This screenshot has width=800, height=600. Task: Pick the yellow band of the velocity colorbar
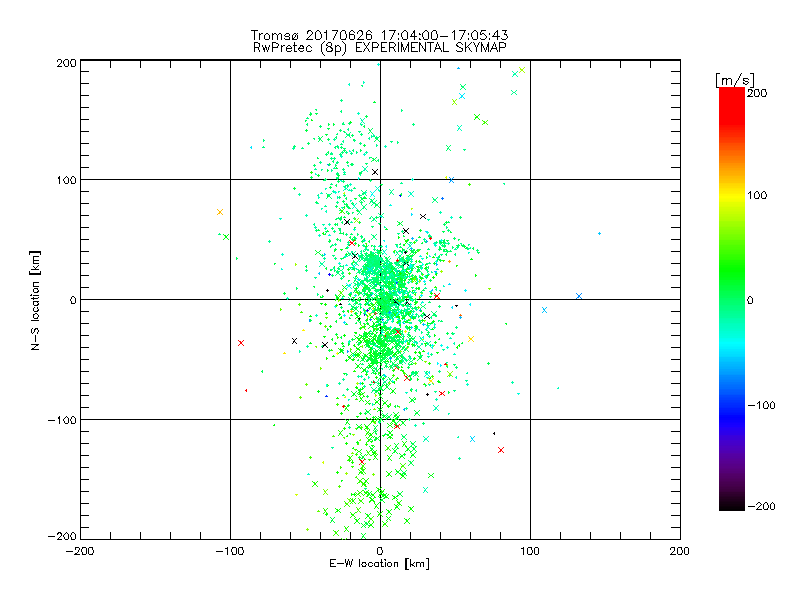tap(732, 195)
